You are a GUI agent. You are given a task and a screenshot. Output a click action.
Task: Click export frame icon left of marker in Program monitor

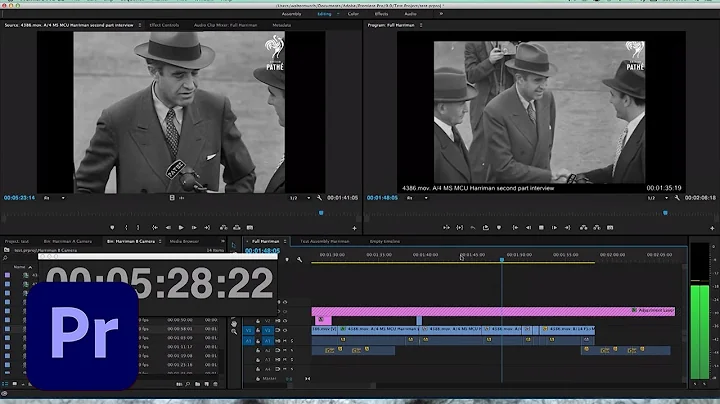tap(486, 228)
